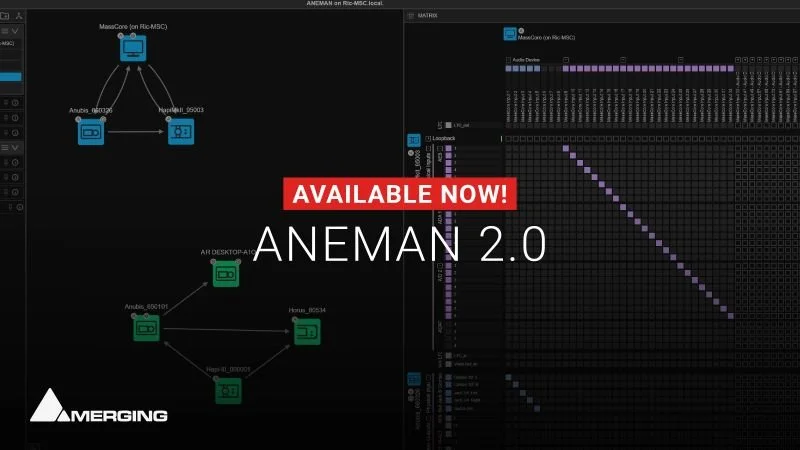800x450 pixels.
Task: Click the MassCore device icon in matrix header
Action: 510,34
